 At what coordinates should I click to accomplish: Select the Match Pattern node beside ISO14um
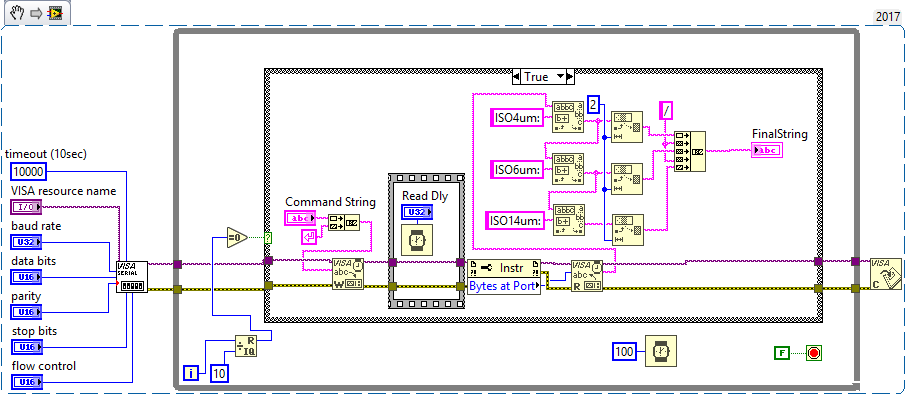[x=568, y=220]
